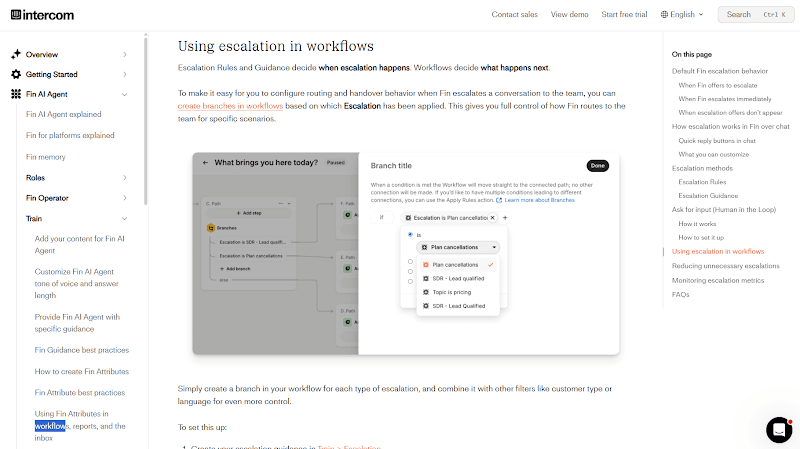Select the 'is' radio option
The image size is (800, 449).
[410, 235]
